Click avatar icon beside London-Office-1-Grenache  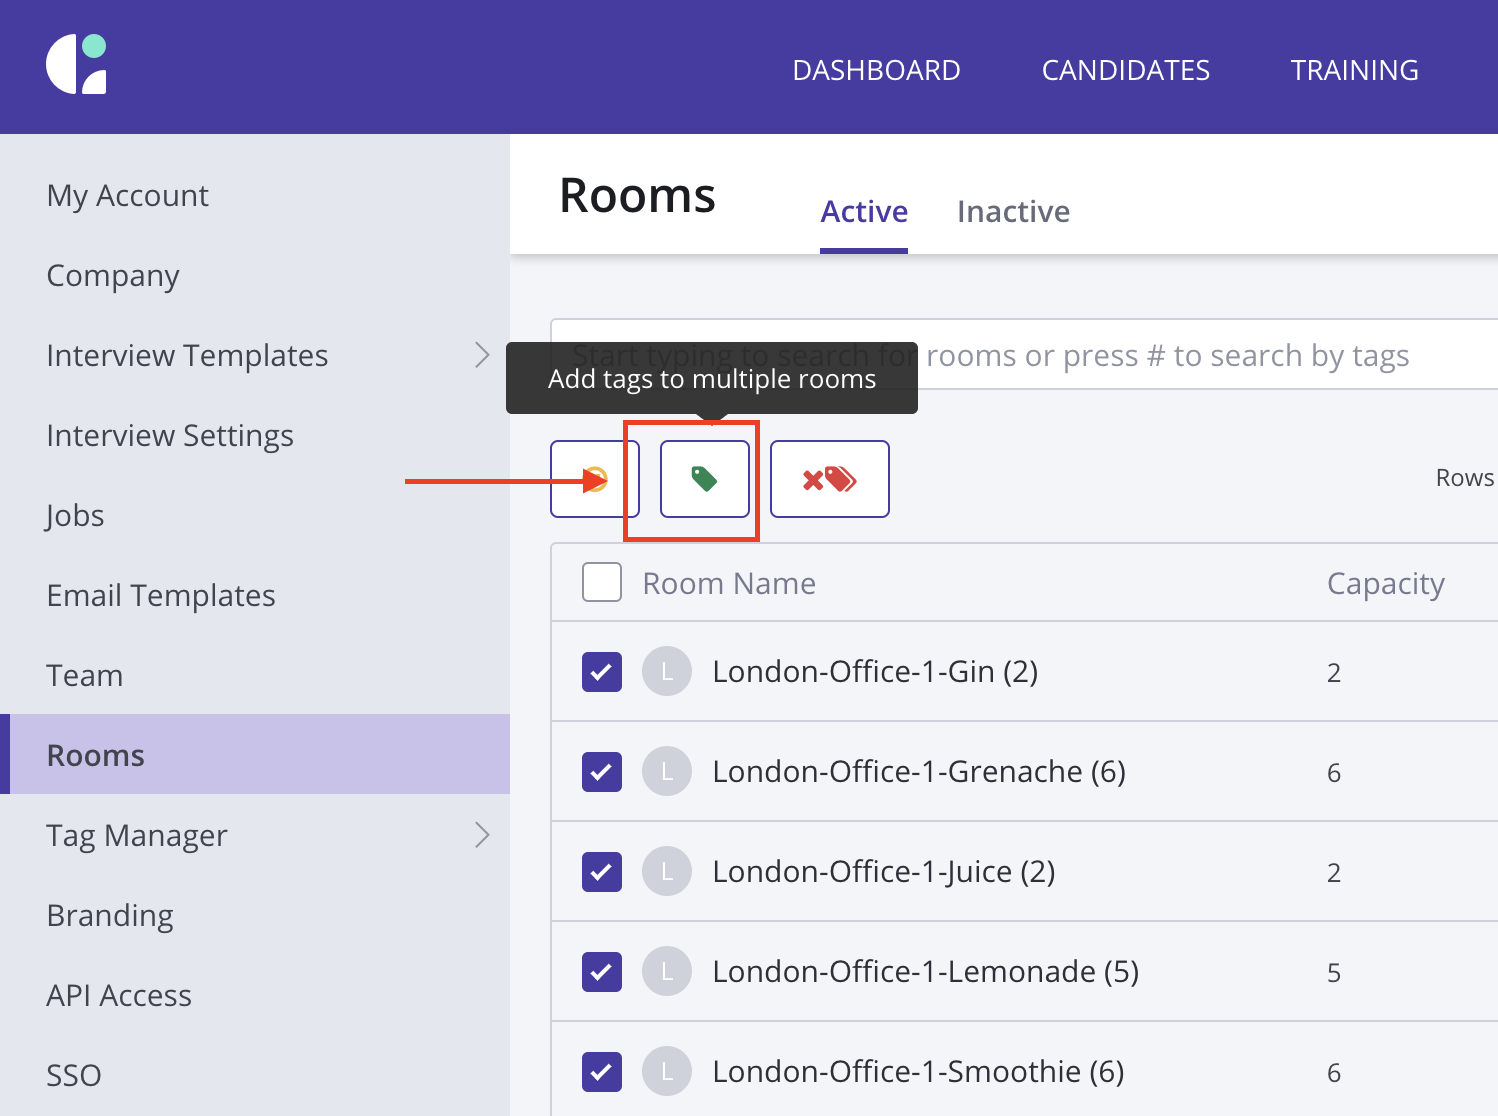click(x=667, y=772)
